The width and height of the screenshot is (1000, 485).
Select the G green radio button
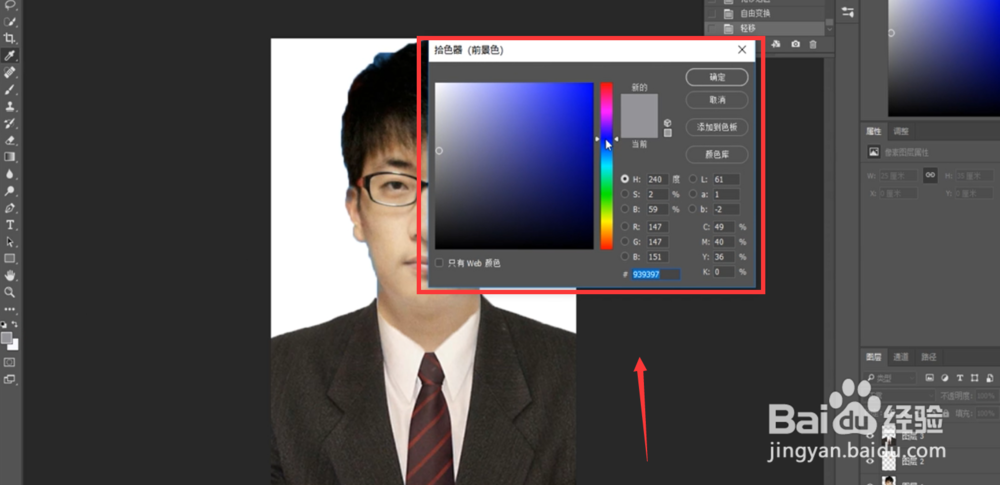[625, 242]
